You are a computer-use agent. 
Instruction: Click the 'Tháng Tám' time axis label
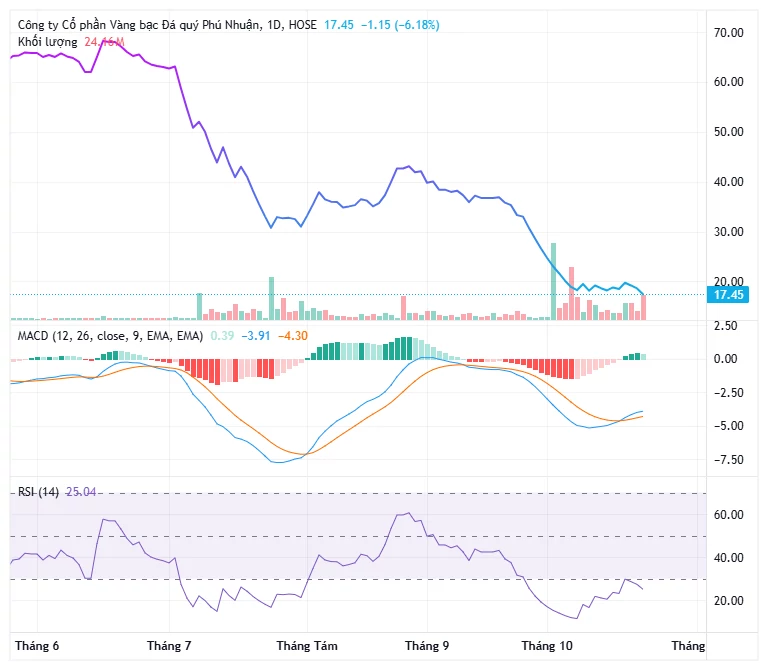tap(307, 646)
